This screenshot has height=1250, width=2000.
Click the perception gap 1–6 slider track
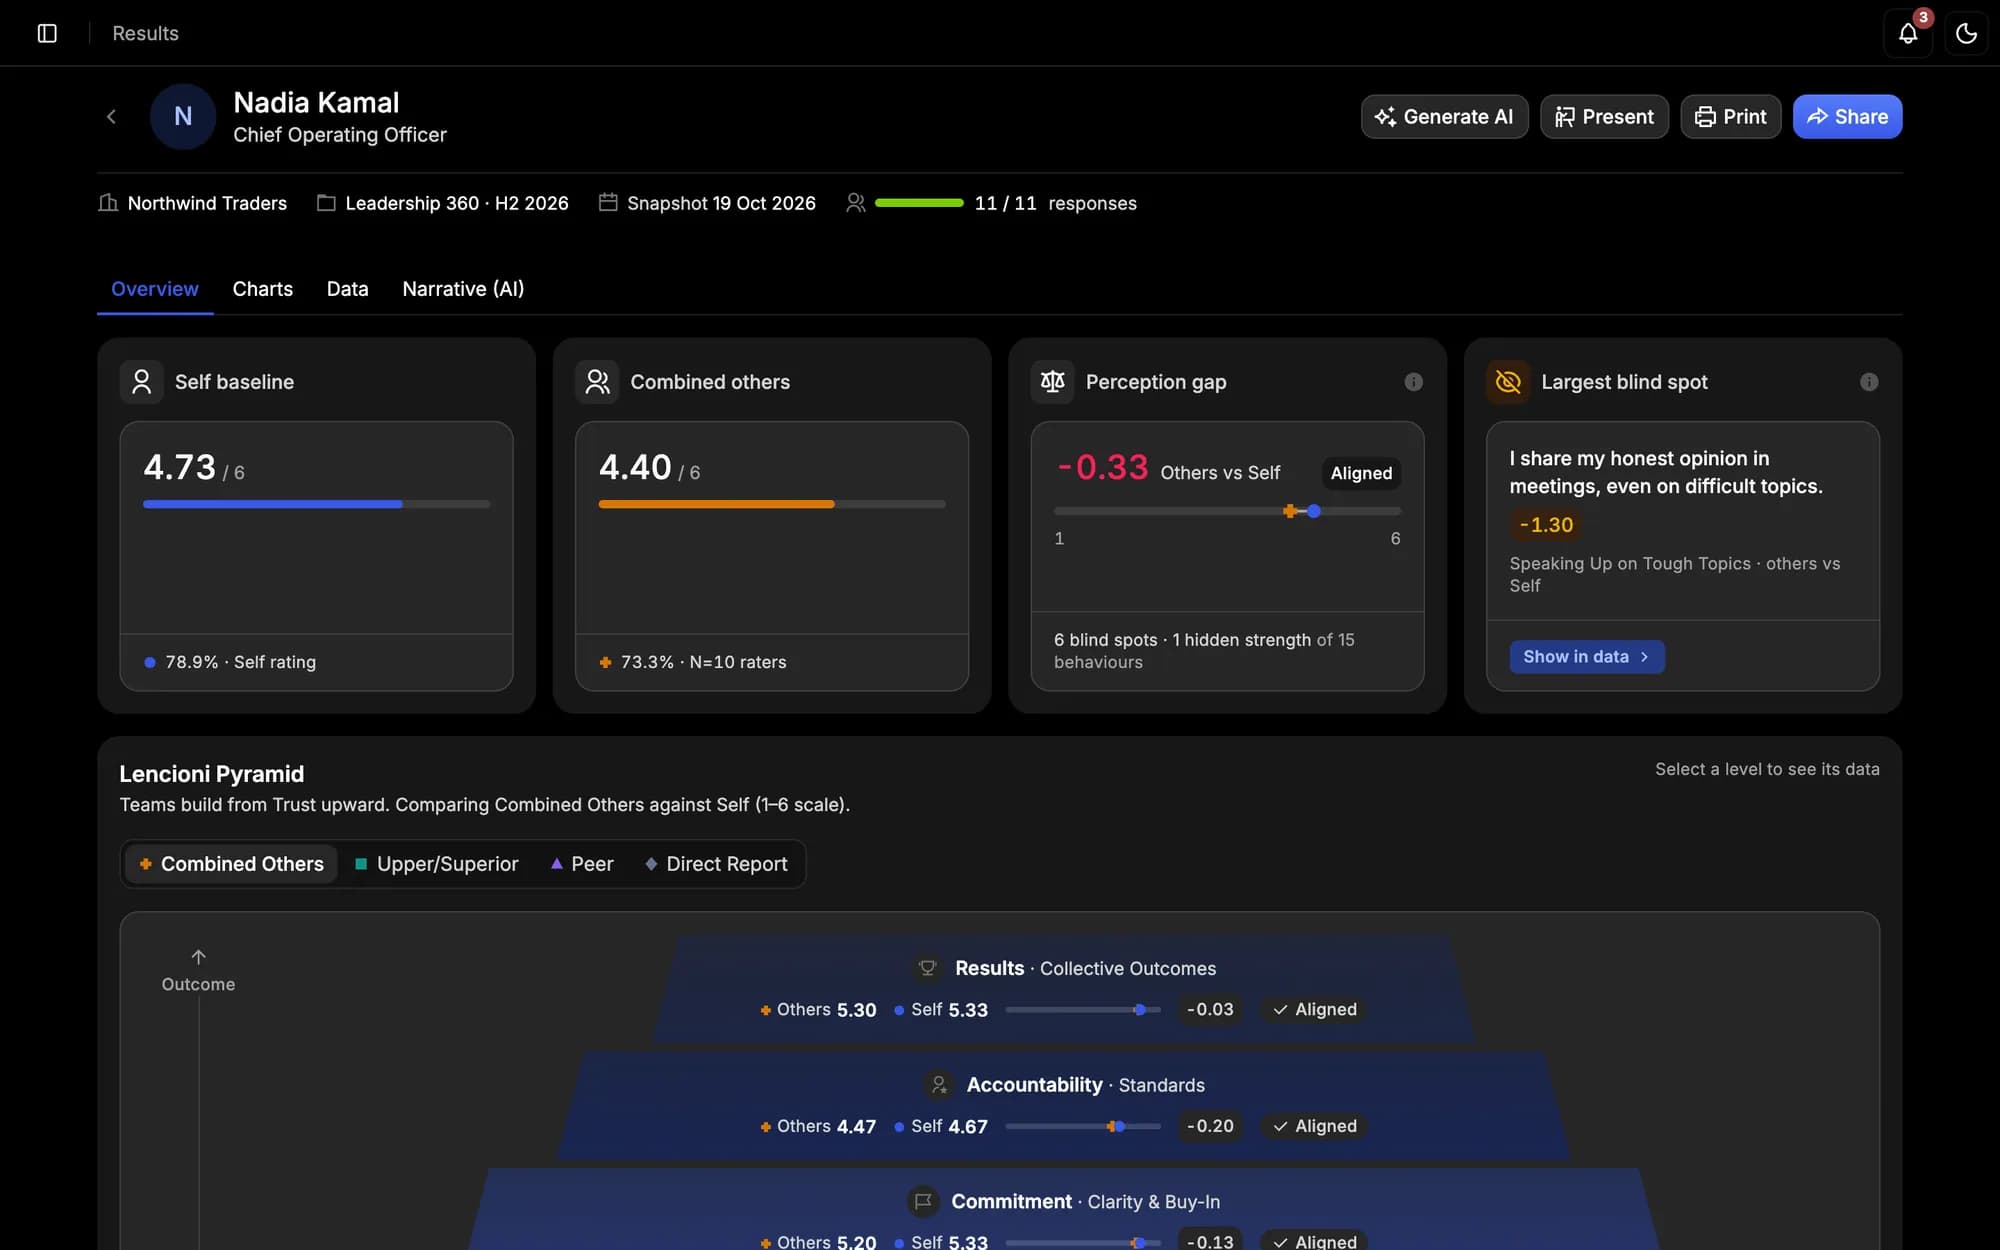point(1227,511)
